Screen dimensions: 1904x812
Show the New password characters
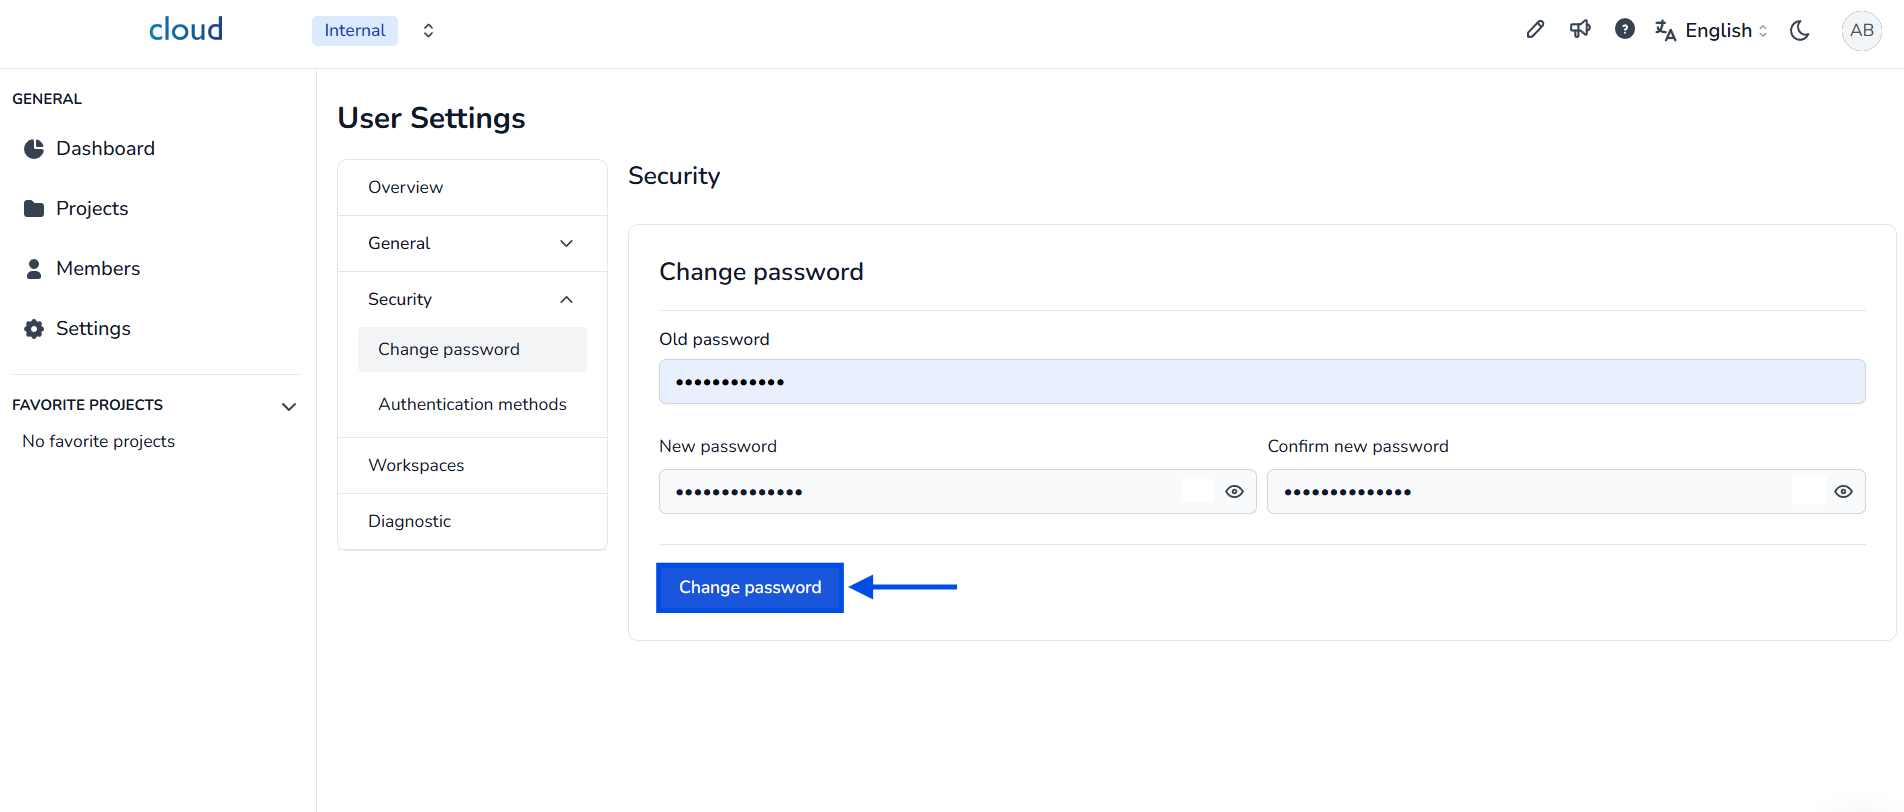(1234, 492)
